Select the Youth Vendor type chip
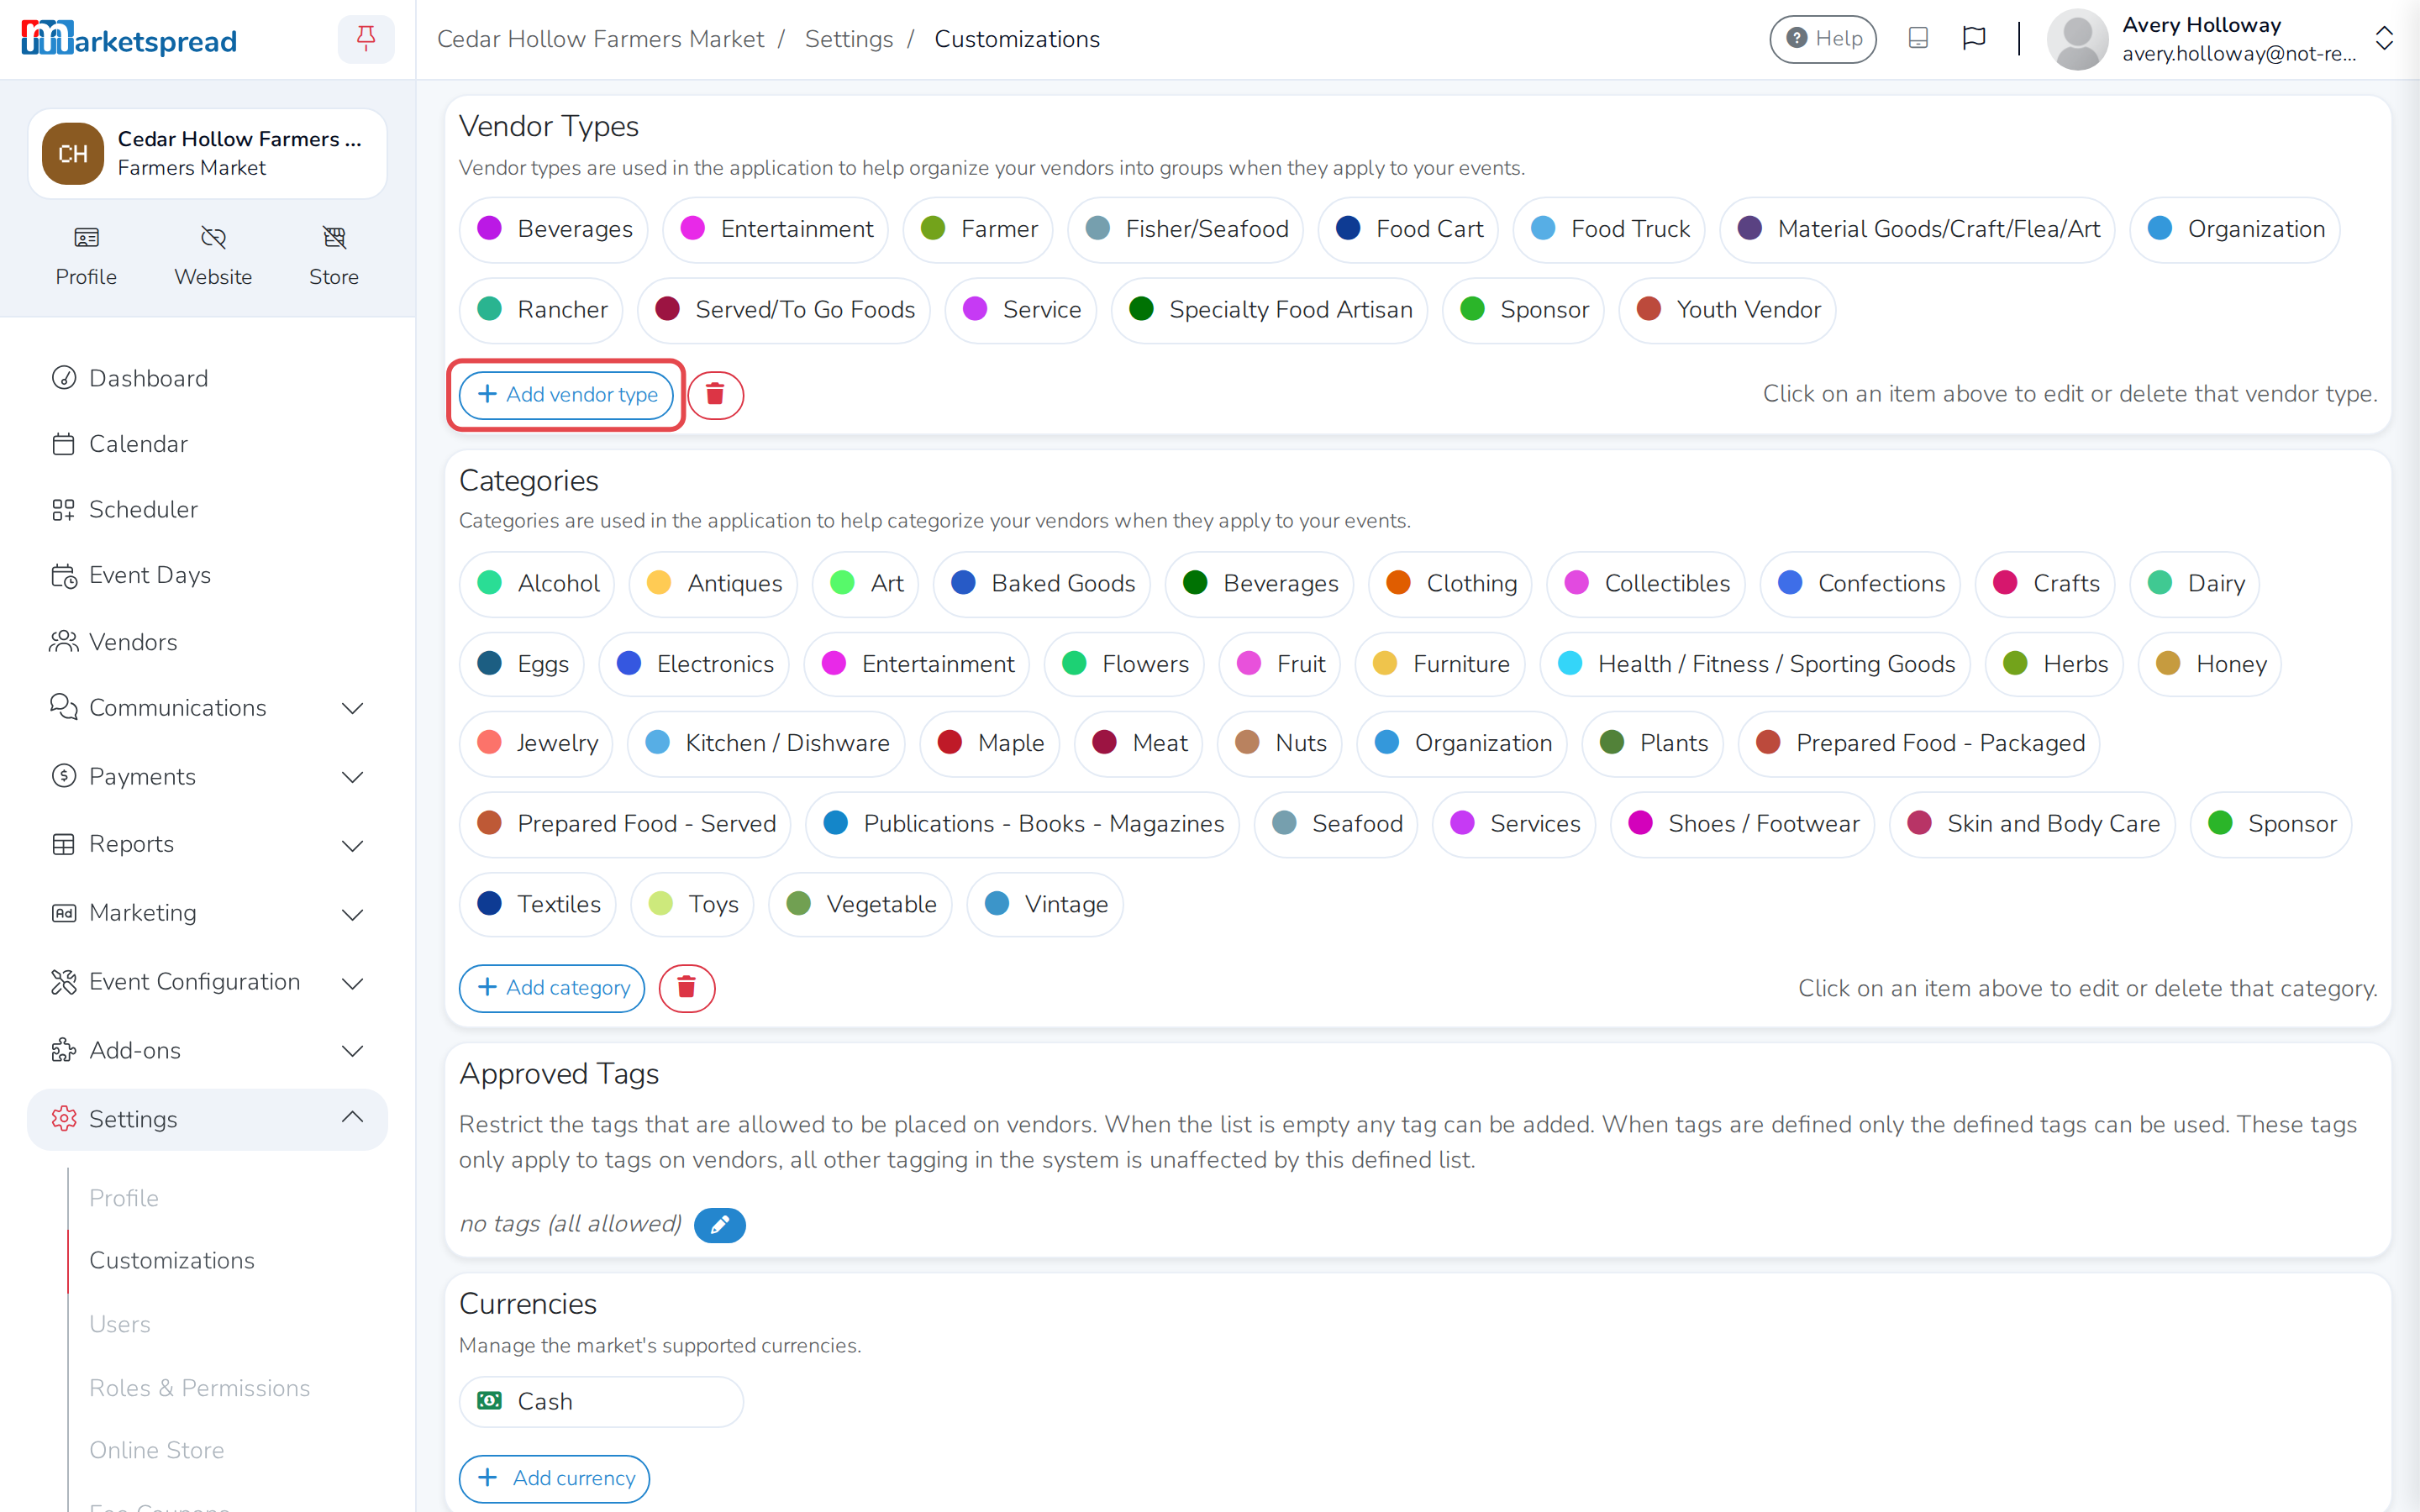 (x=1727, y=310)
